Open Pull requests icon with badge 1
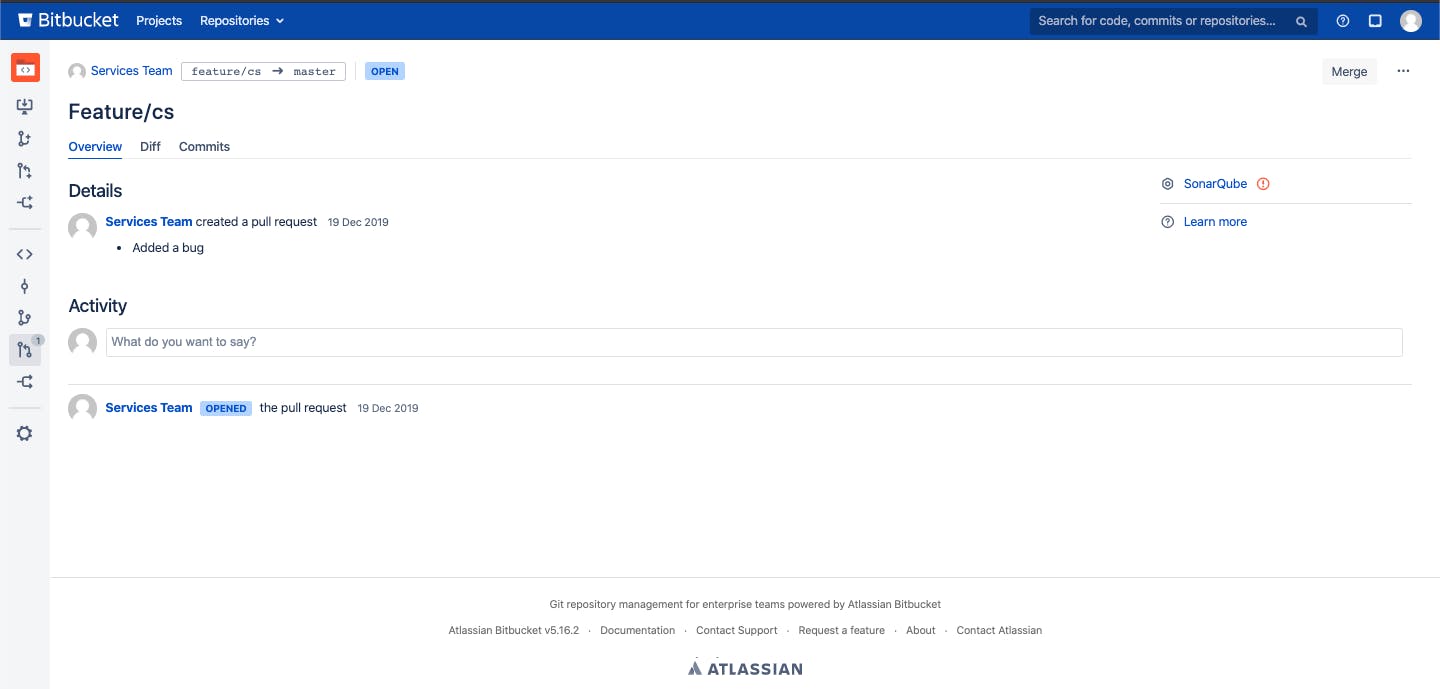The image size is (1440, 689). tap(25, 350)
